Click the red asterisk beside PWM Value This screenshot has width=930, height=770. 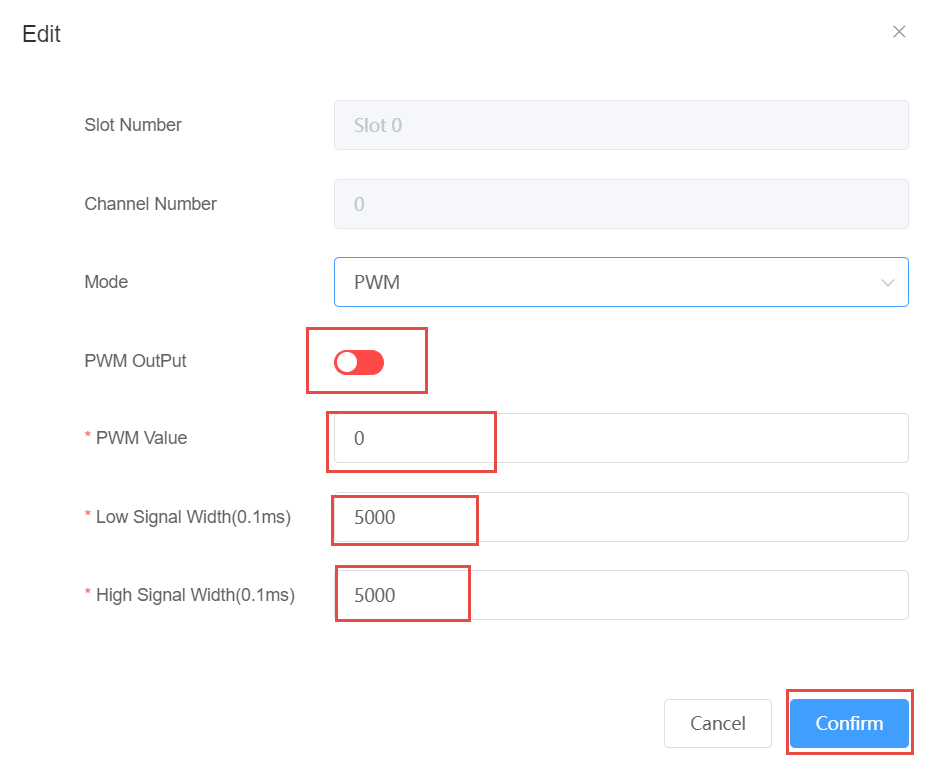(x=88, y=438)
